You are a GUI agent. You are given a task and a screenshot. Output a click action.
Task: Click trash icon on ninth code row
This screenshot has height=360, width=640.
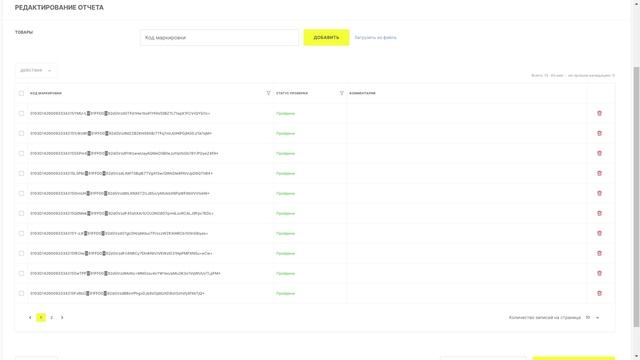coord(599,273)
